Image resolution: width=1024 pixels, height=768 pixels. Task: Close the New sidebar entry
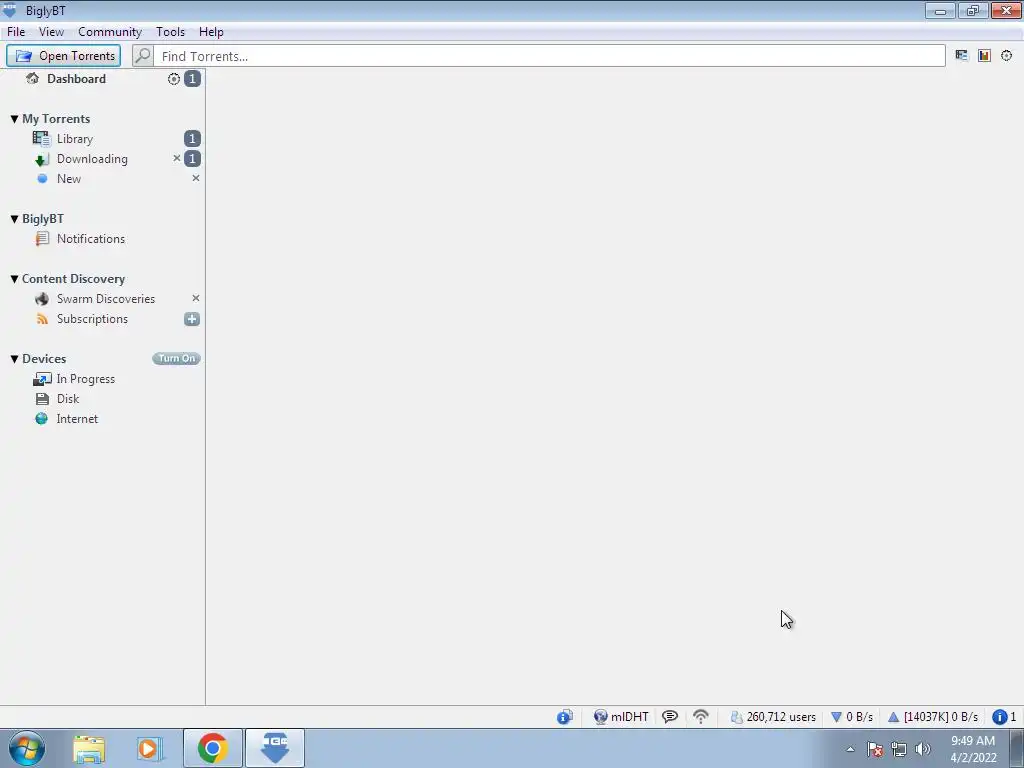click(195, 178)
